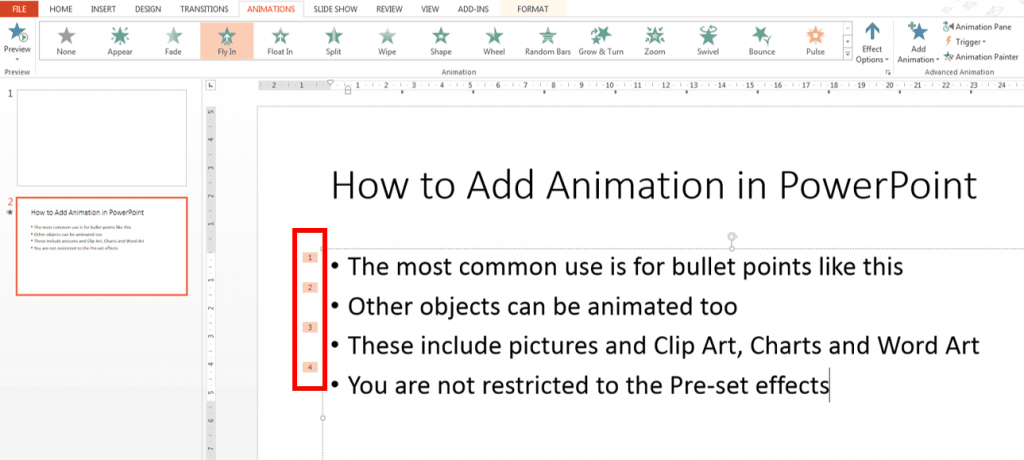Apply the Shape animation
Image resolution: width=1024 pixels, height=460 pixels.
point(441,41)
